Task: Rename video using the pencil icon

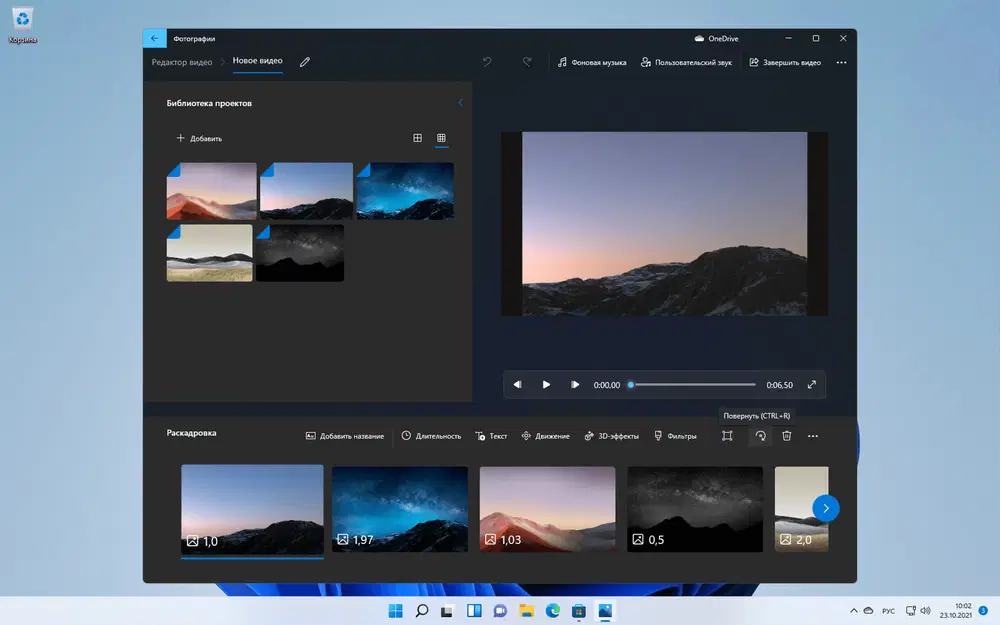Action: (305, 62)
